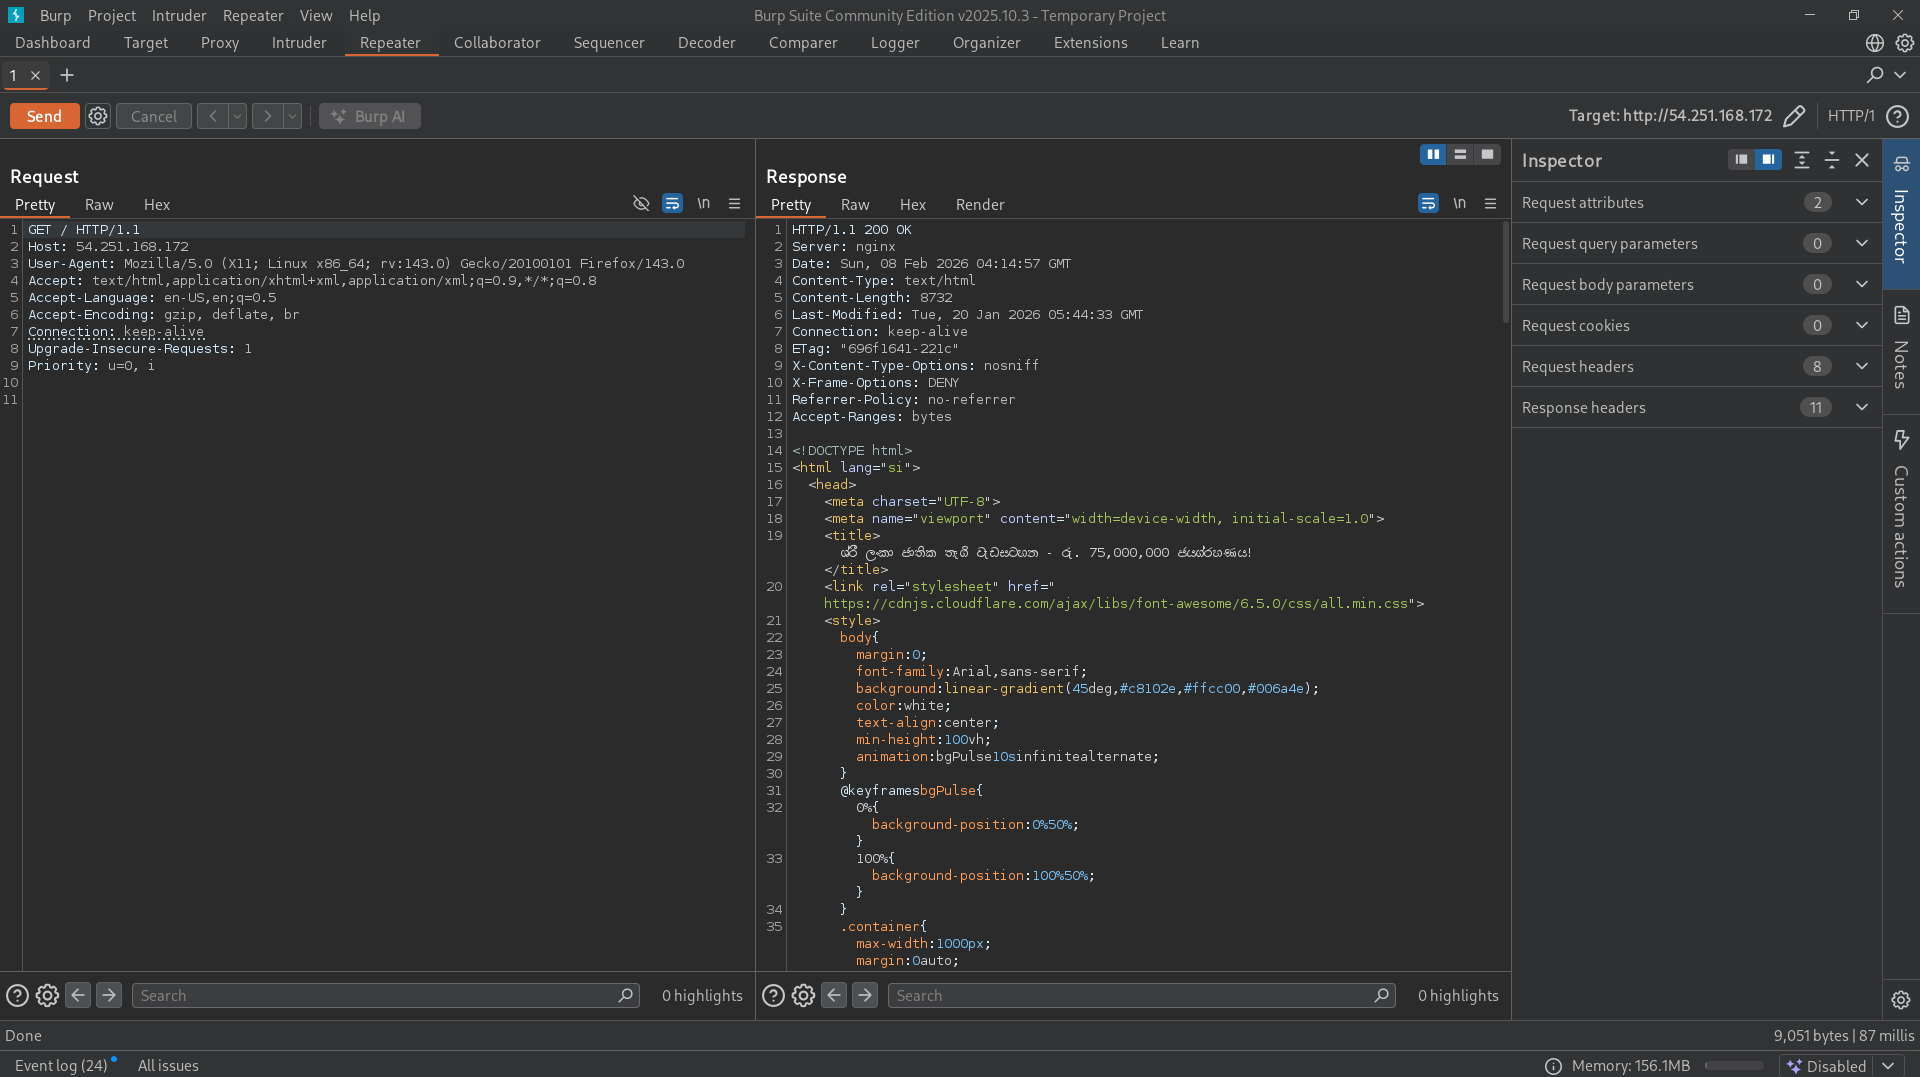Open Request search settings gear
This screenshot has height=1077, width=1920.
click(47, 995)
